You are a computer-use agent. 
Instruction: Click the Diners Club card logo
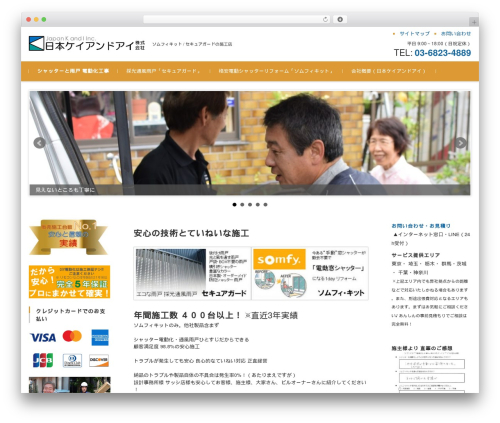pyautogui.click(x=72, y=360)
